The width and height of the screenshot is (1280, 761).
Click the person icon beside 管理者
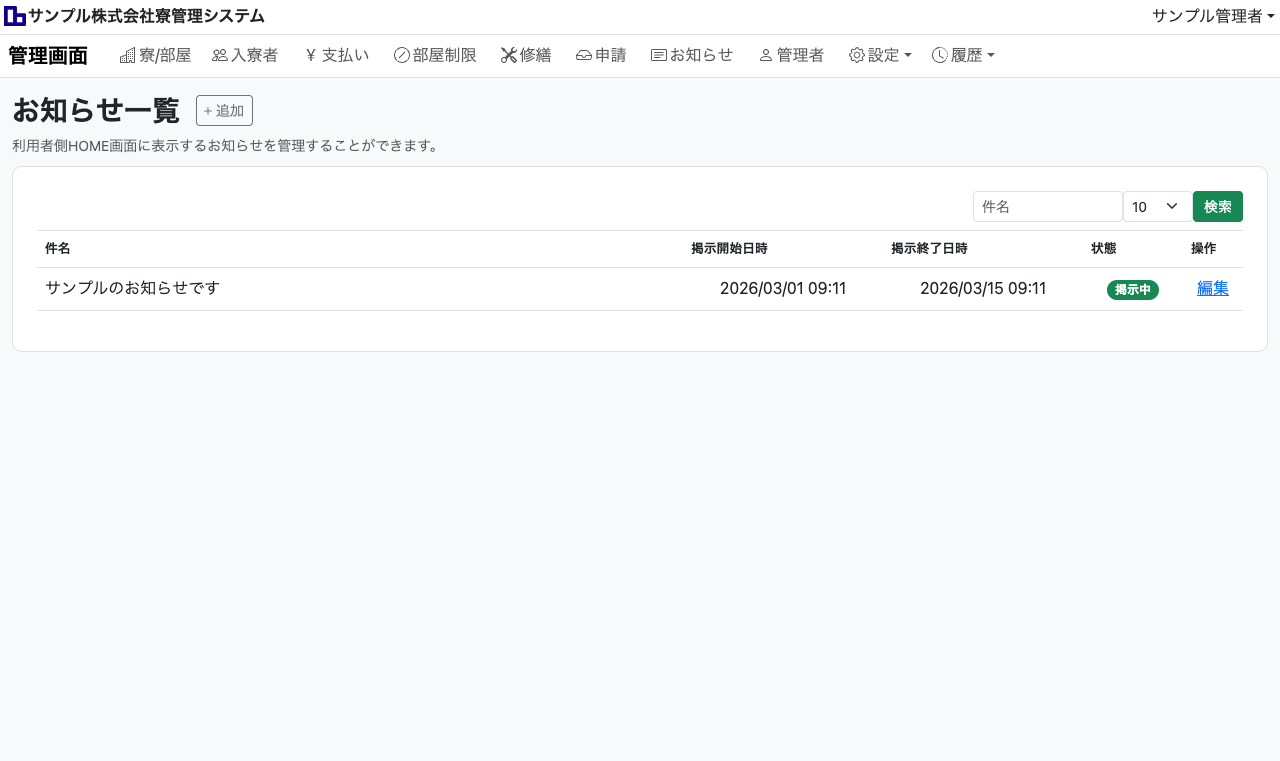point(766,56)
